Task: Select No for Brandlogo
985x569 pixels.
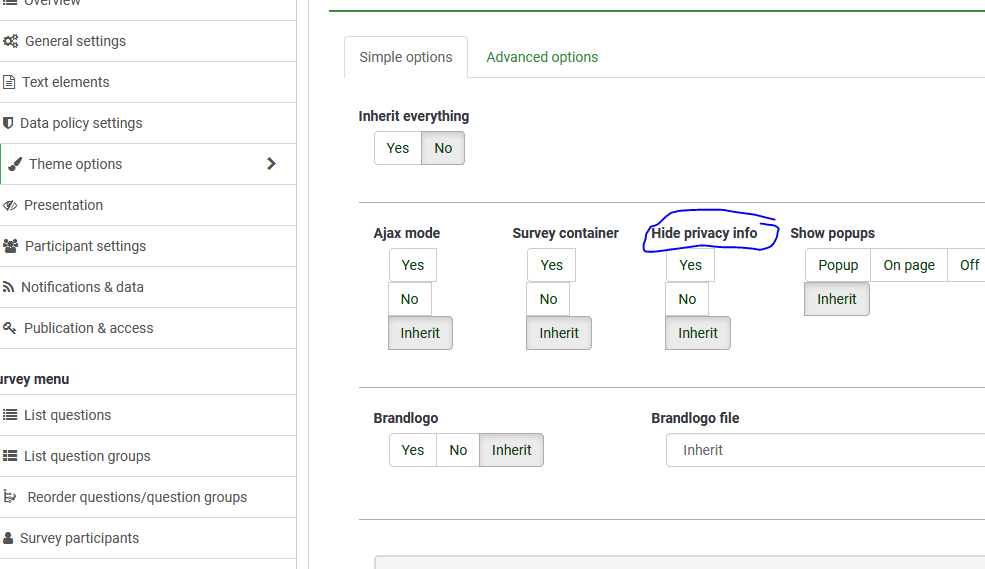Action: point(458,450)
